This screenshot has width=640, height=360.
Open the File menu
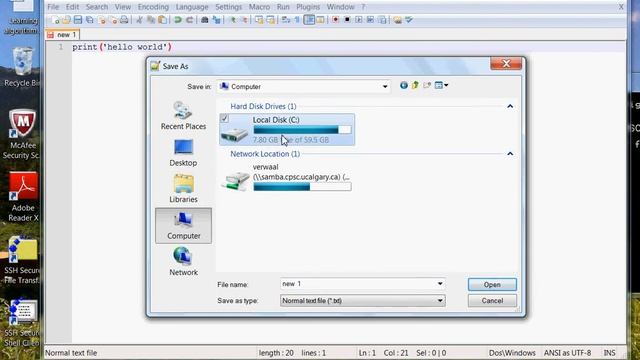(x=53, y=7)
